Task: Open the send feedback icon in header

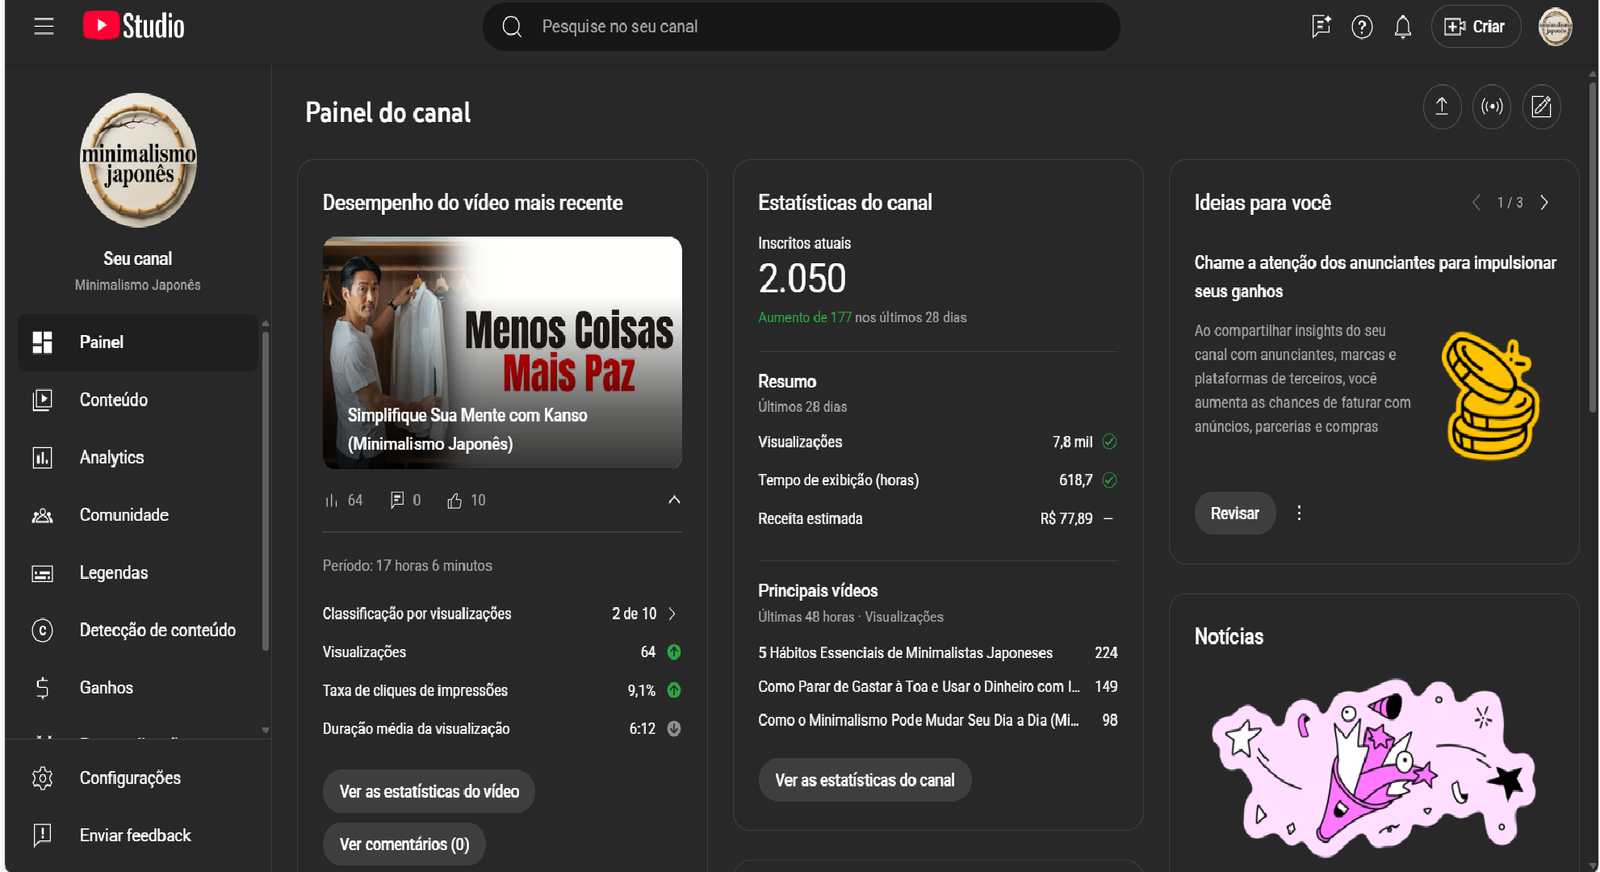Action: pos(1321,27)
